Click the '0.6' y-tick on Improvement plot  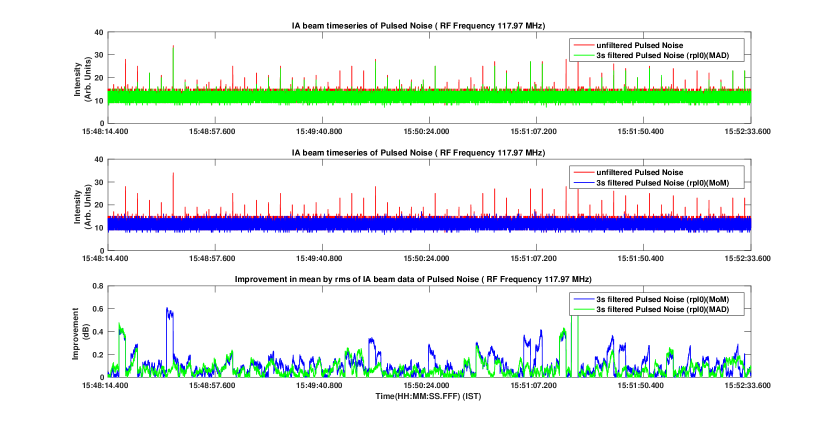pos(98,309)
